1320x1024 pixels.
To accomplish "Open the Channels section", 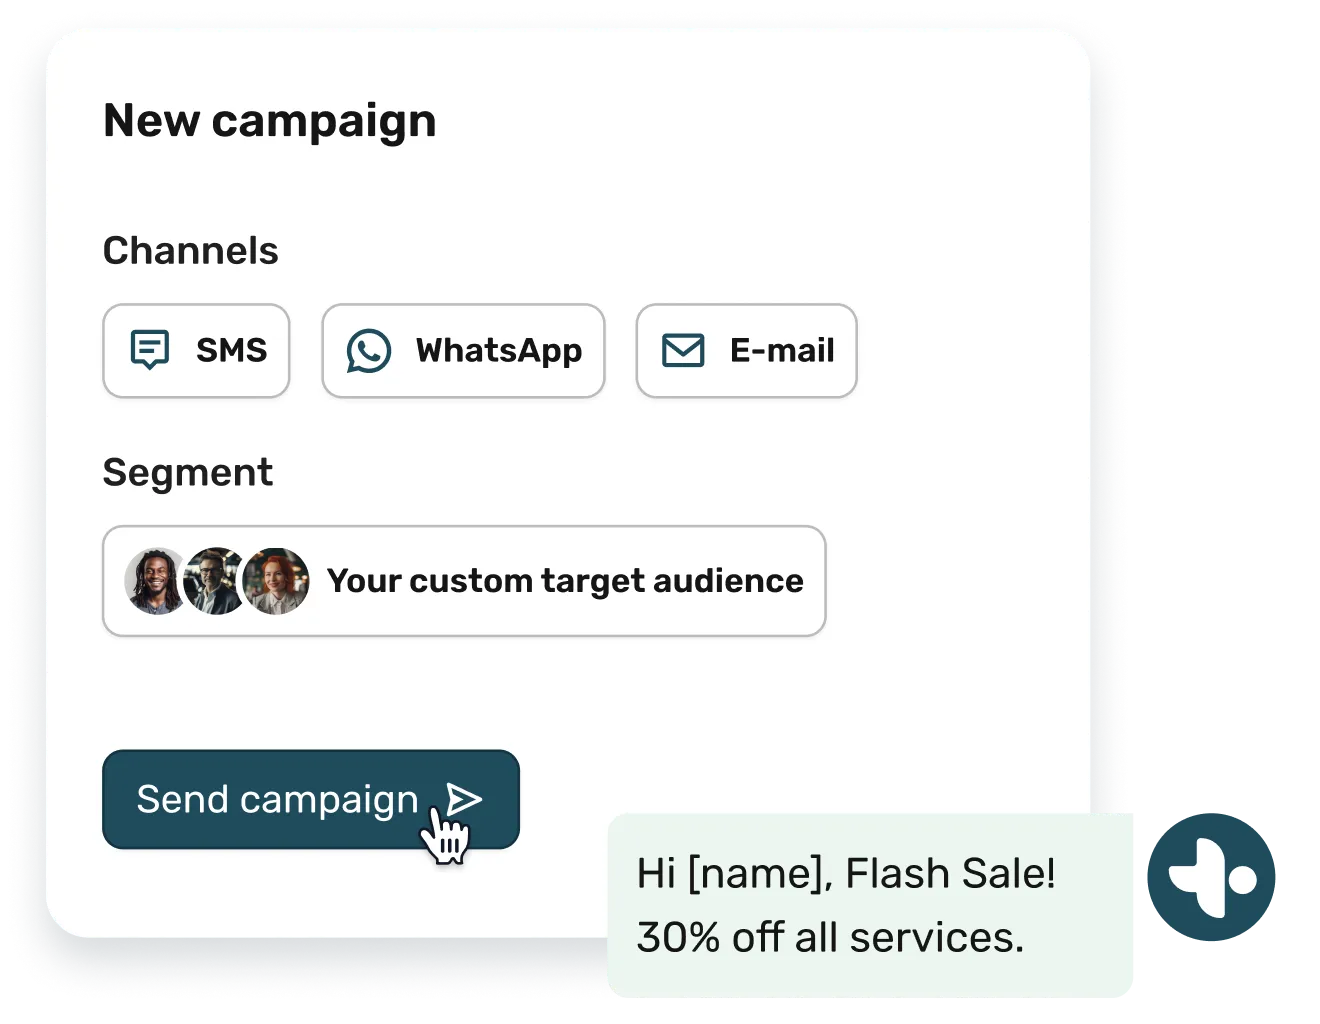I will coord(191,250).
